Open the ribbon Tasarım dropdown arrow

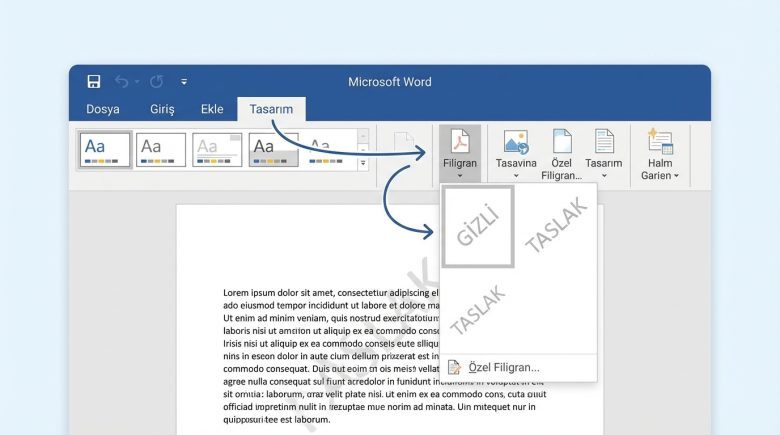pos(604,176)
